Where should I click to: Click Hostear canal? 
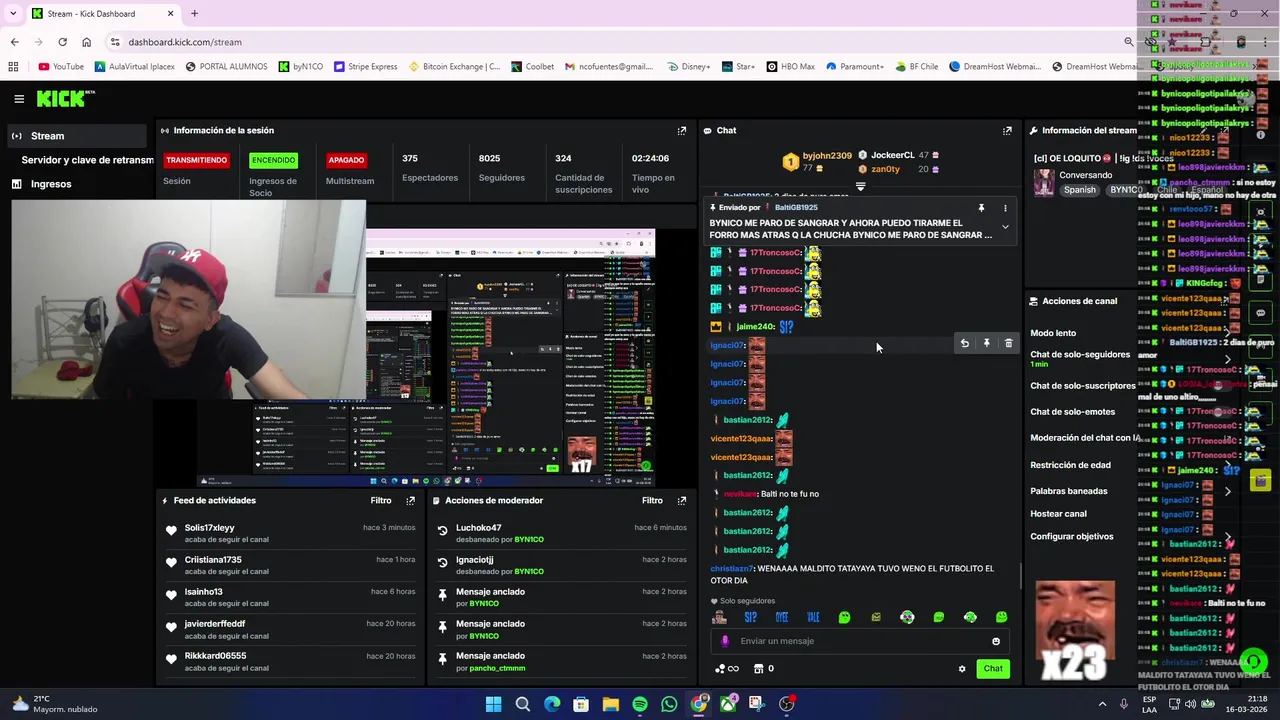(x=1058, y=514)
